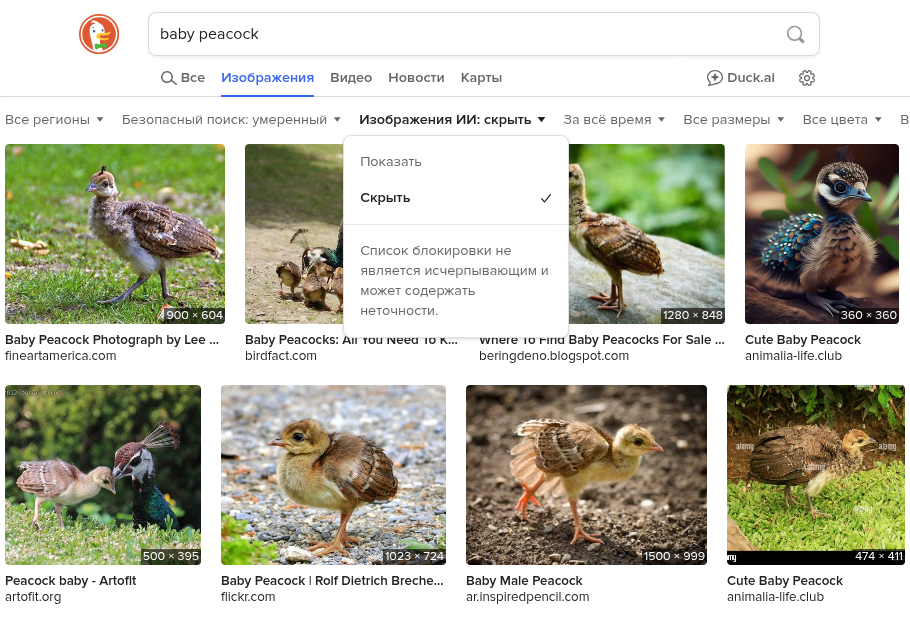Click the flickr.com source link

pyautogui.click(x=248, y=597)
